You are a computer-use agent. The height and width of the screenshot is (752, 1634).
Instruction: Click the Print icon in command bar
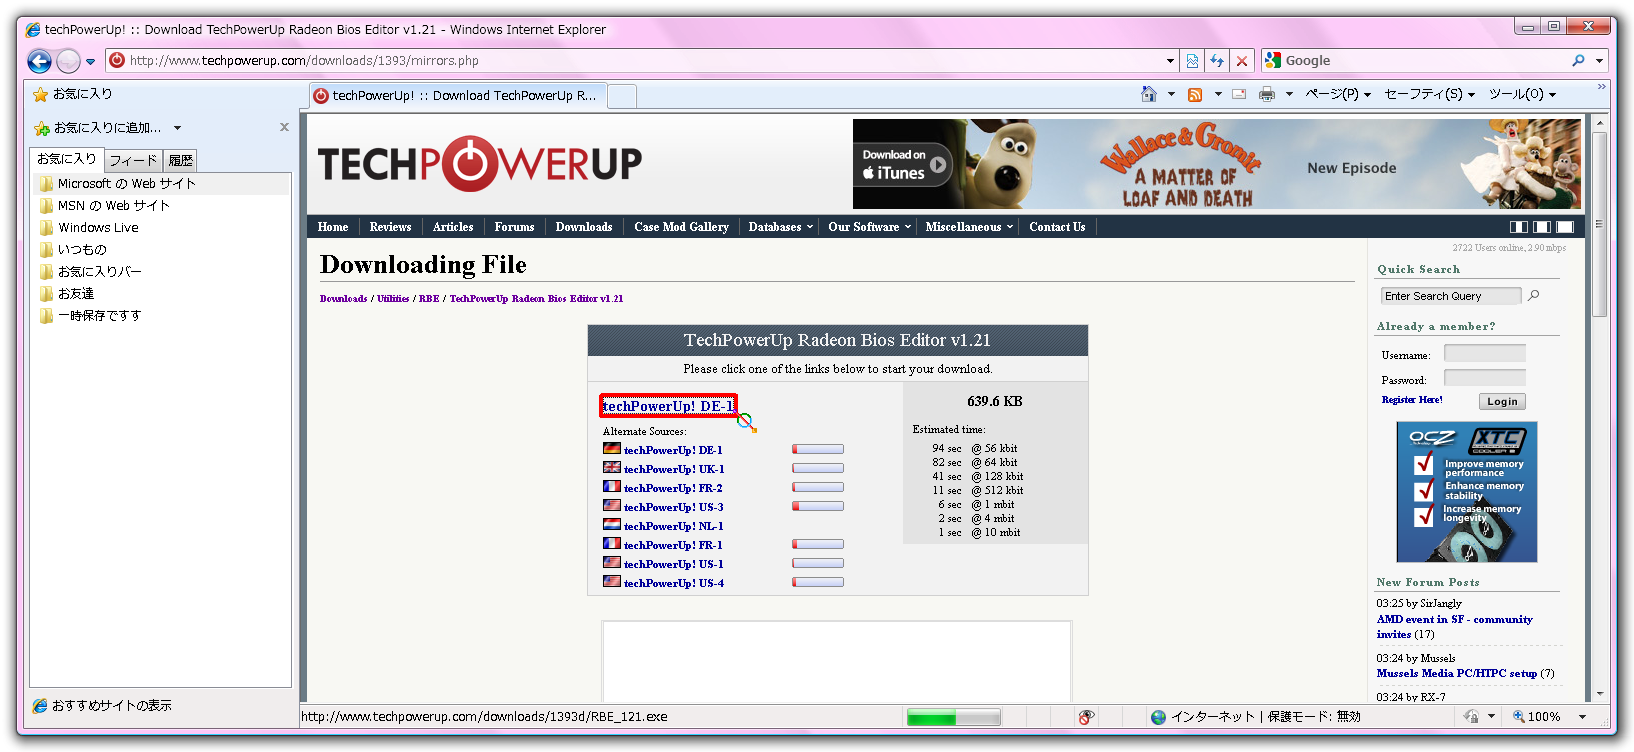point(1267,94)
